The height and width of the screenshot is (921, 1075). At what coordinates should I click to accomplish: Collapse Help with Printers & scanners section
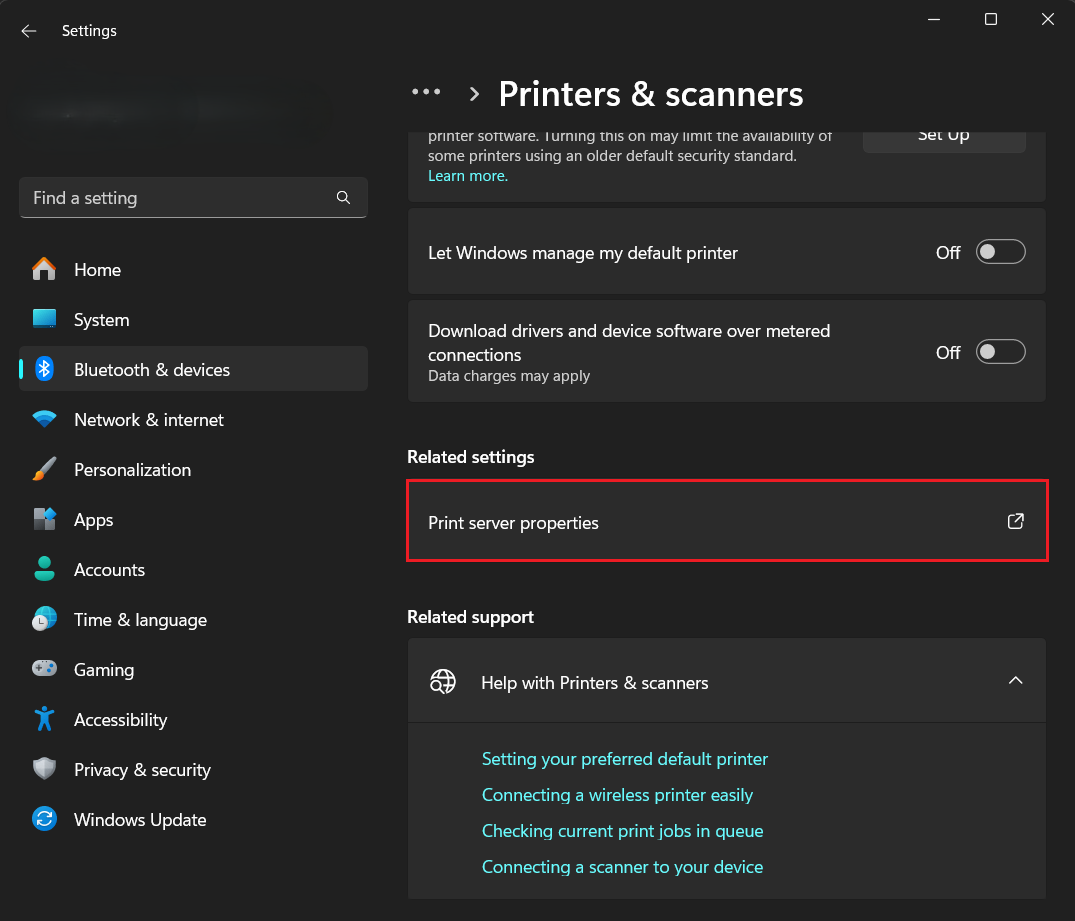coord(1015,681)
